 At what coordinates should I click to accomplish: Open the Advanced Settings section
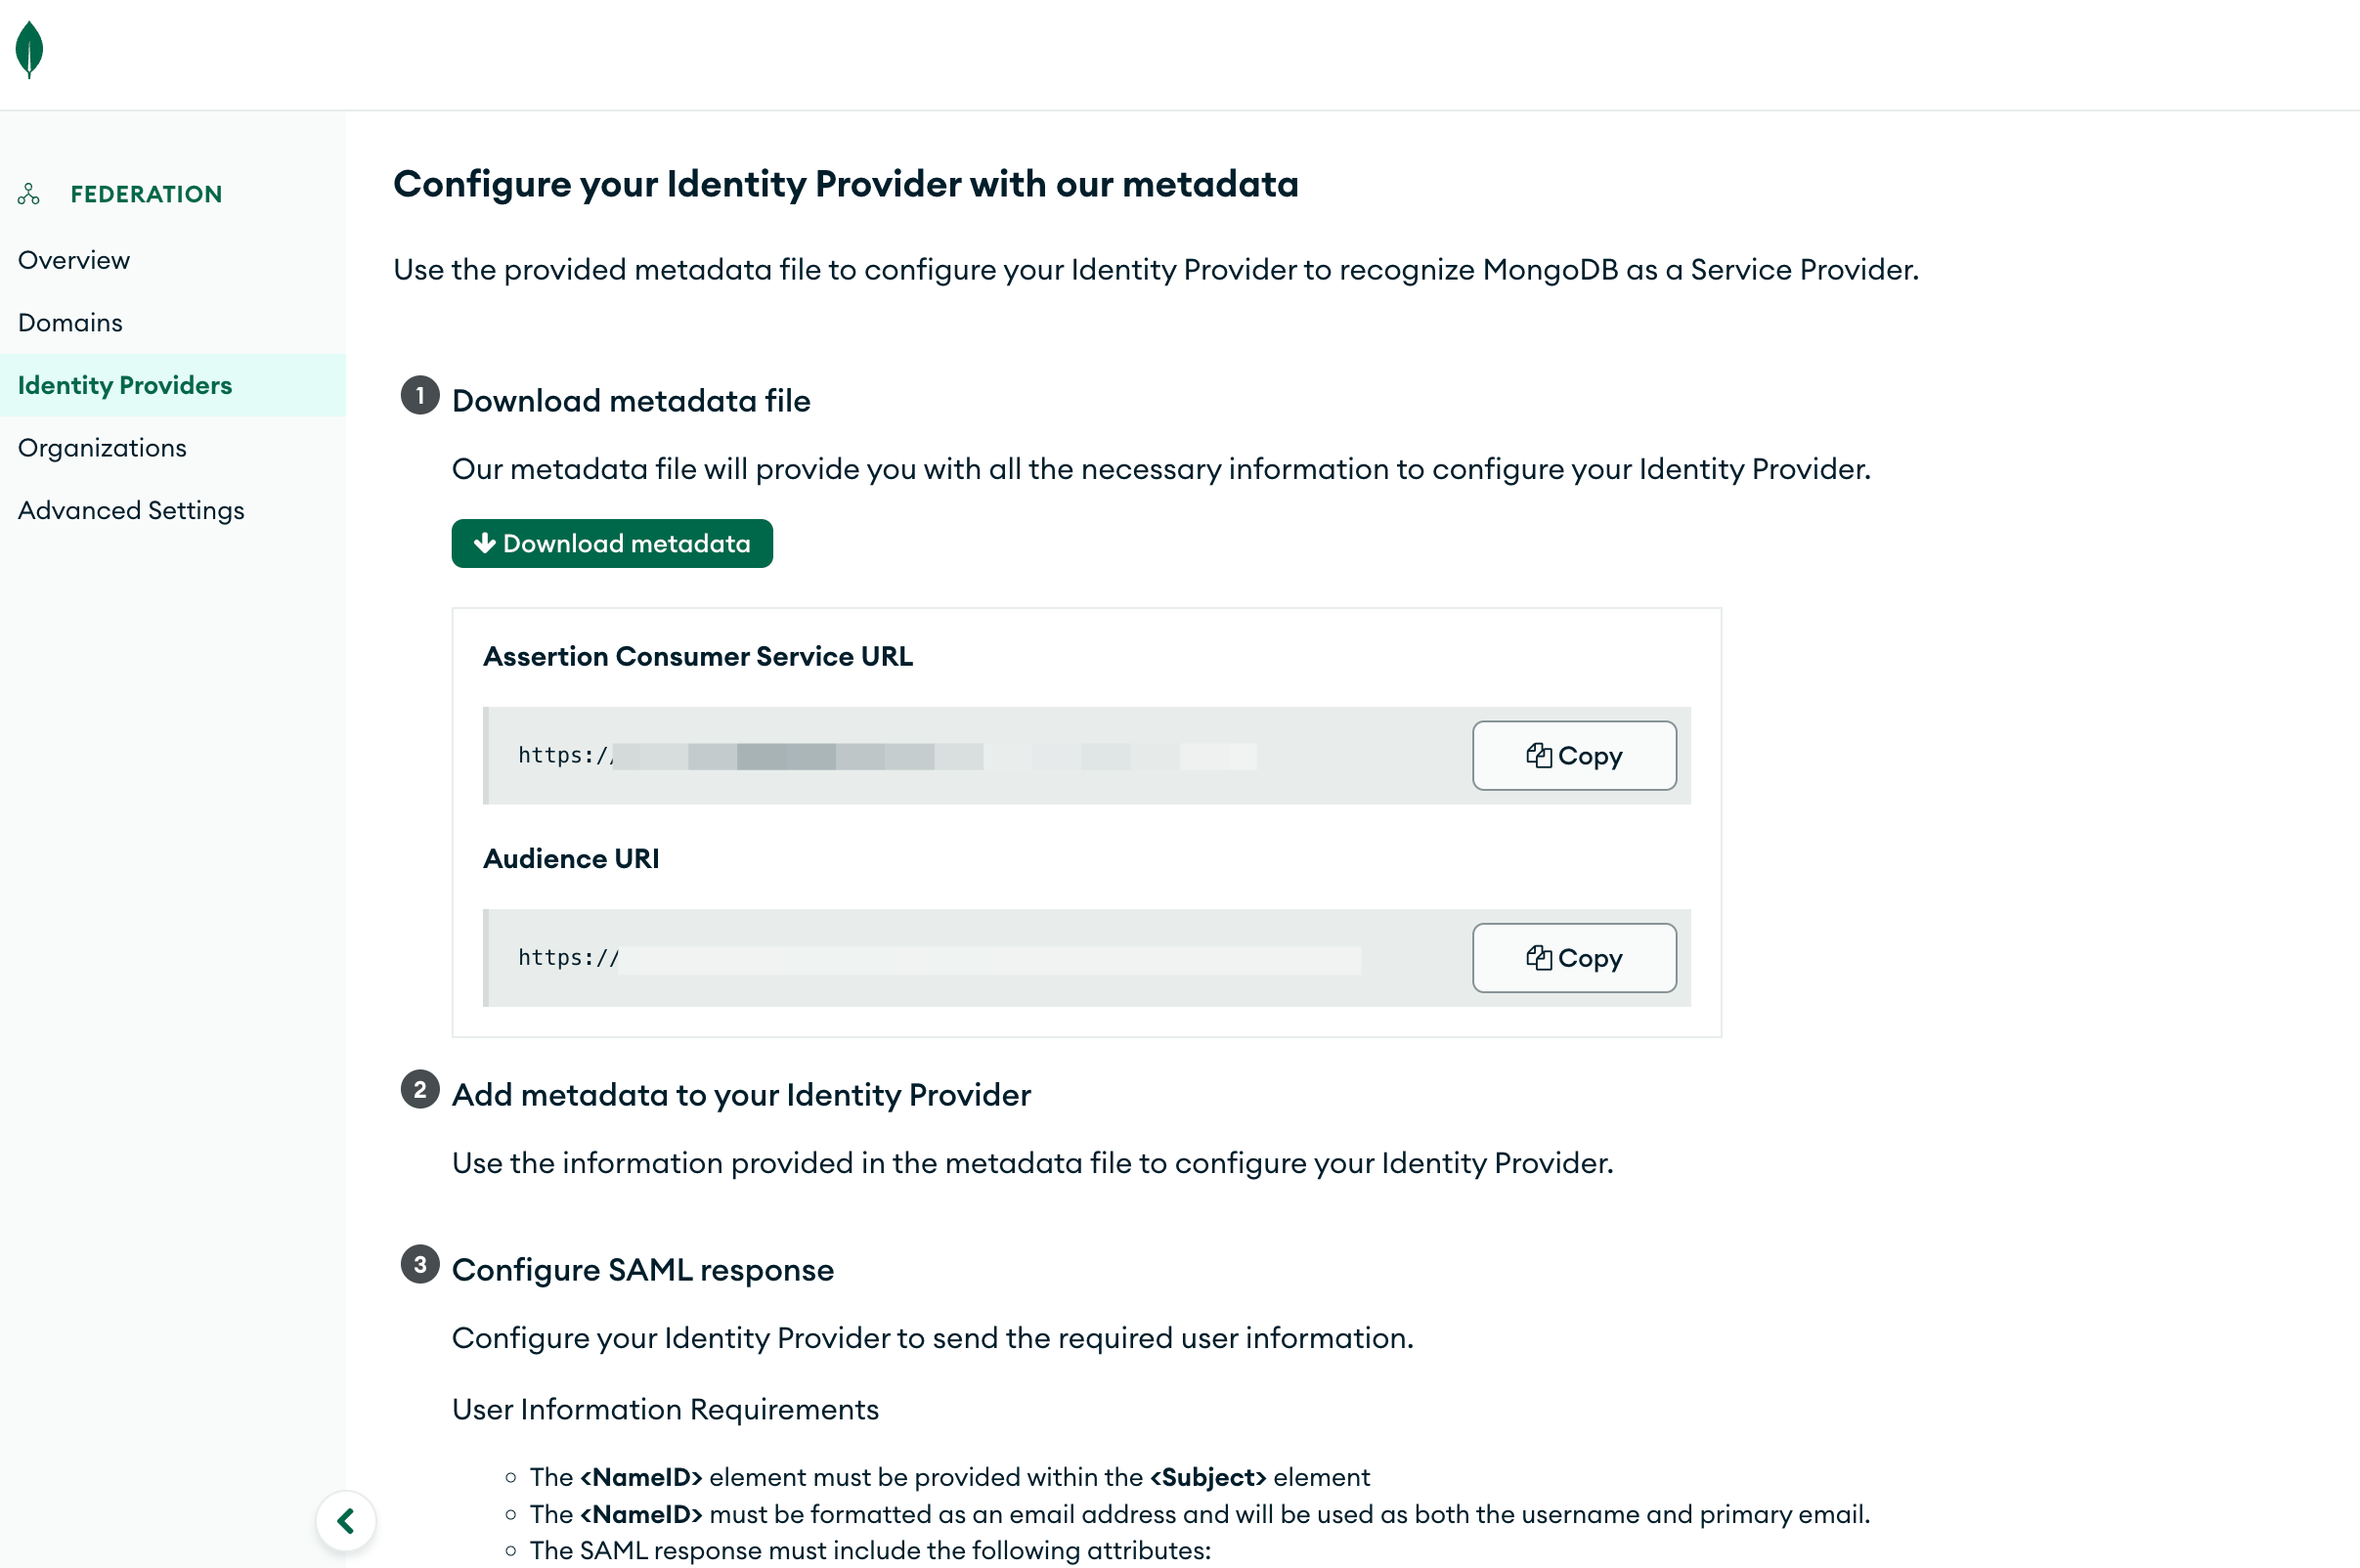tap(129, 509)
